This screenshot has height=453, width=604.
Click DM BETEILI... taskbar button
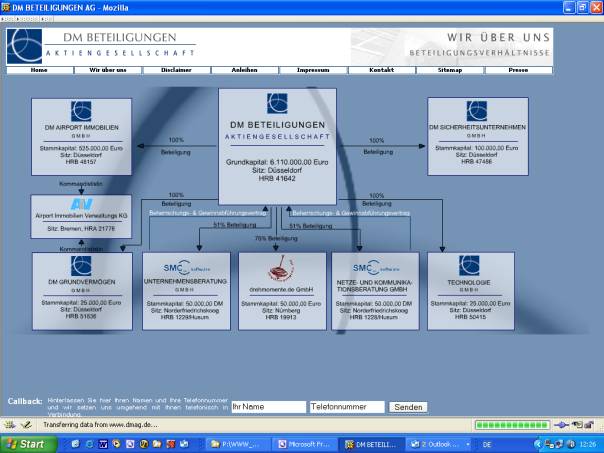coord(372,445)
